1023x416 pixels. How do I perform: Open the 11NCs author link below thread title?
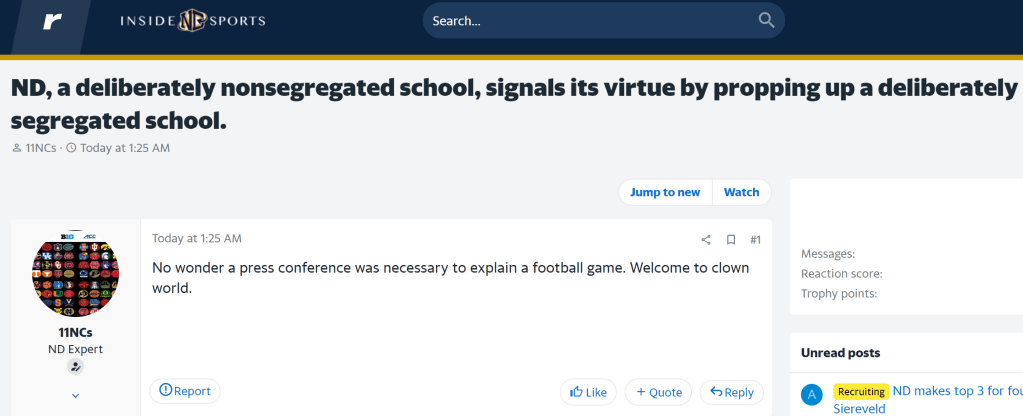40,148
